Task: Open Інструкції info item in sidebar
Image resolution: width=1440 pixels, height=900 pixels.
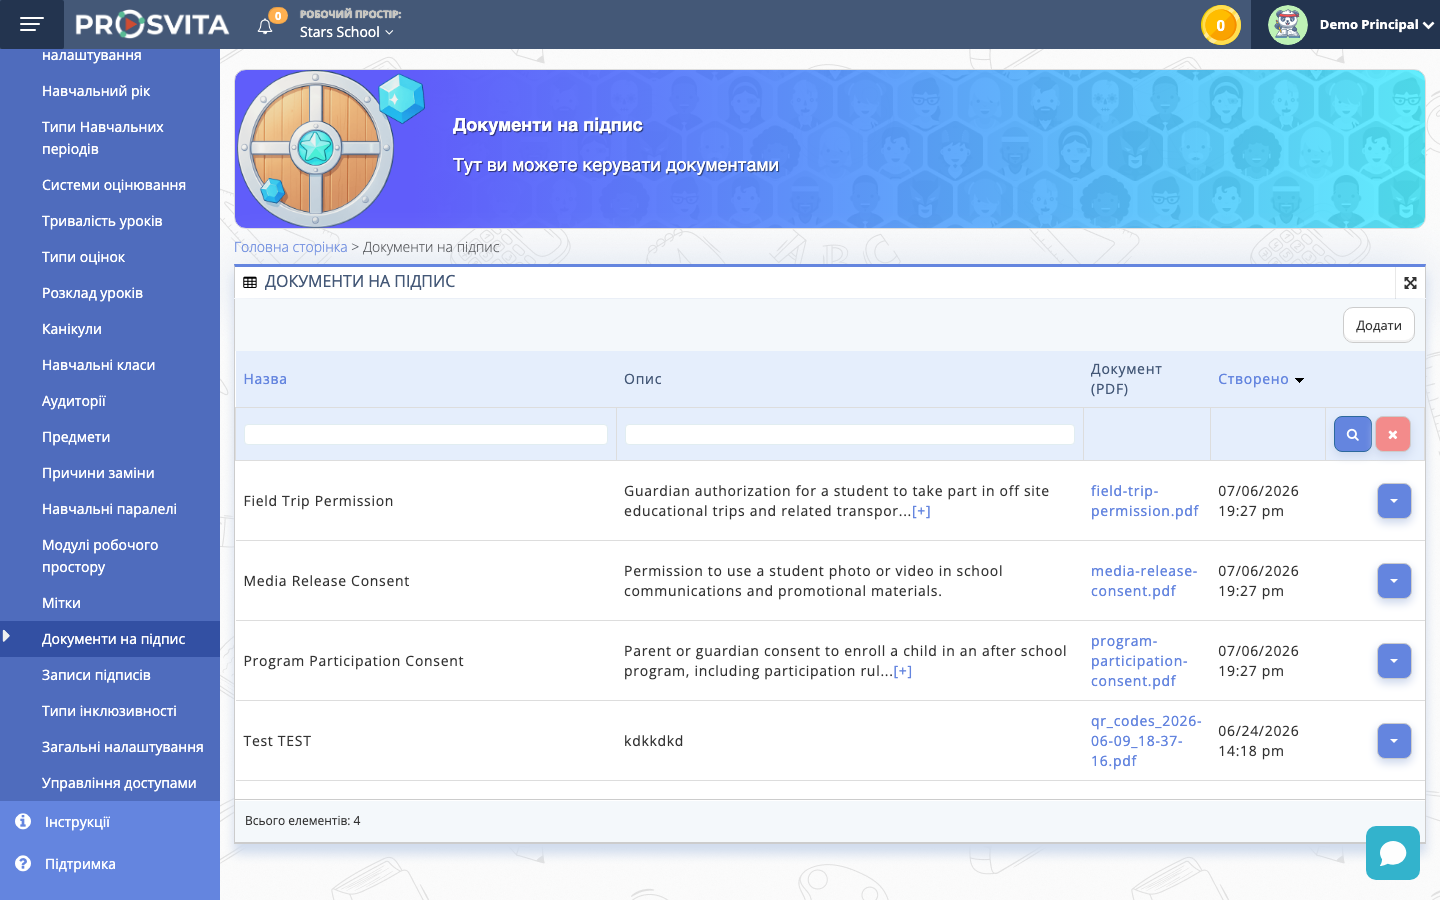Action: pyautogui.click(x=77, y=822)
